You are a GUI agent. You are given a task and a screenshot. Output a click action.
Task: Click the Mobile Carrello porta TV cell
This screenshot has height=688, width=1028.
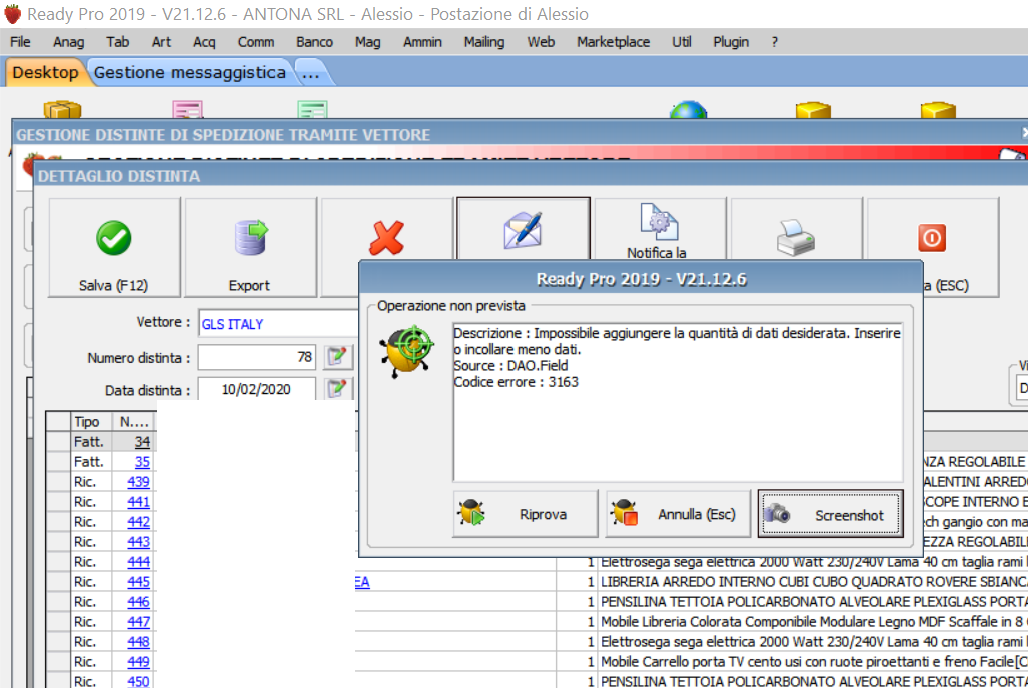813,662
